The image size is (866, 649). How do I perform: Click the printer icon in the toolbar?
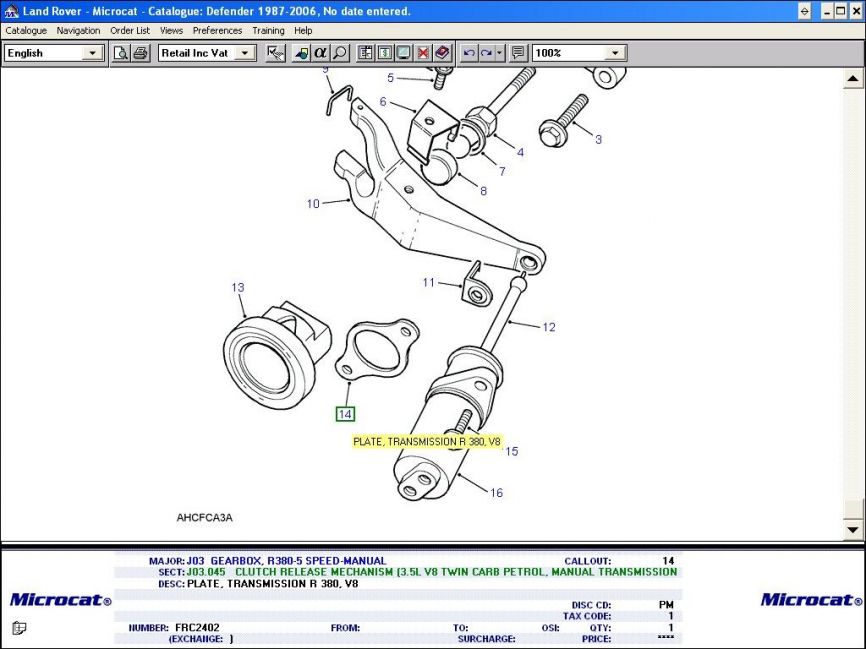point(140,53)
